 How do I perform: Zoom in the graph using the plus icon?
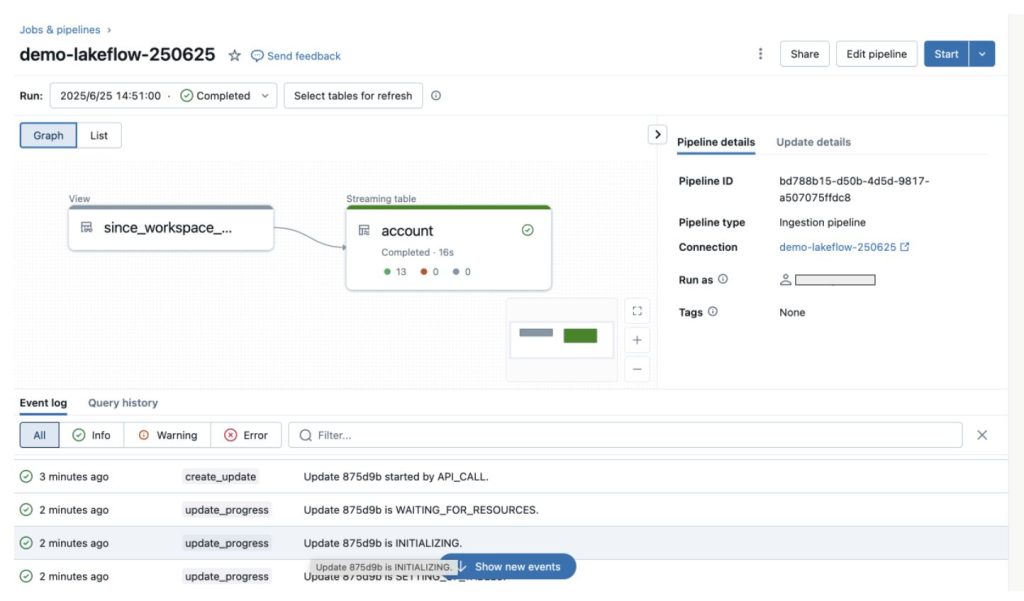tap(637, 340)
